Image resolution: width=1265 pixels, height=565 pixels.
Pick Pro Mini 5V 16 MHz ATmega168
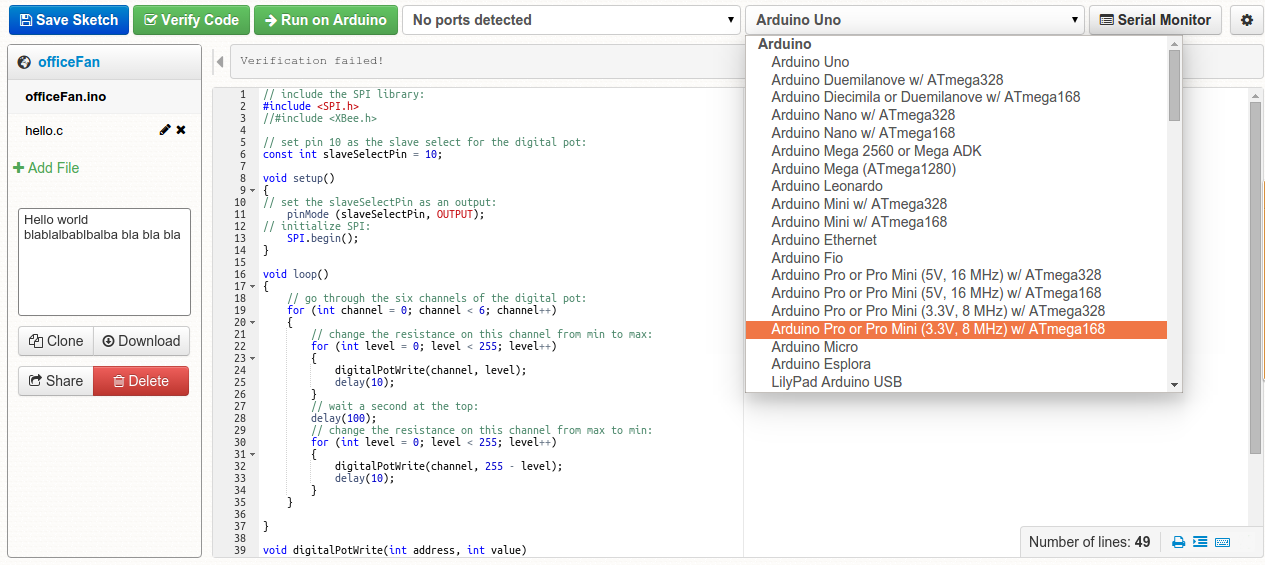(x=956, y=293)
